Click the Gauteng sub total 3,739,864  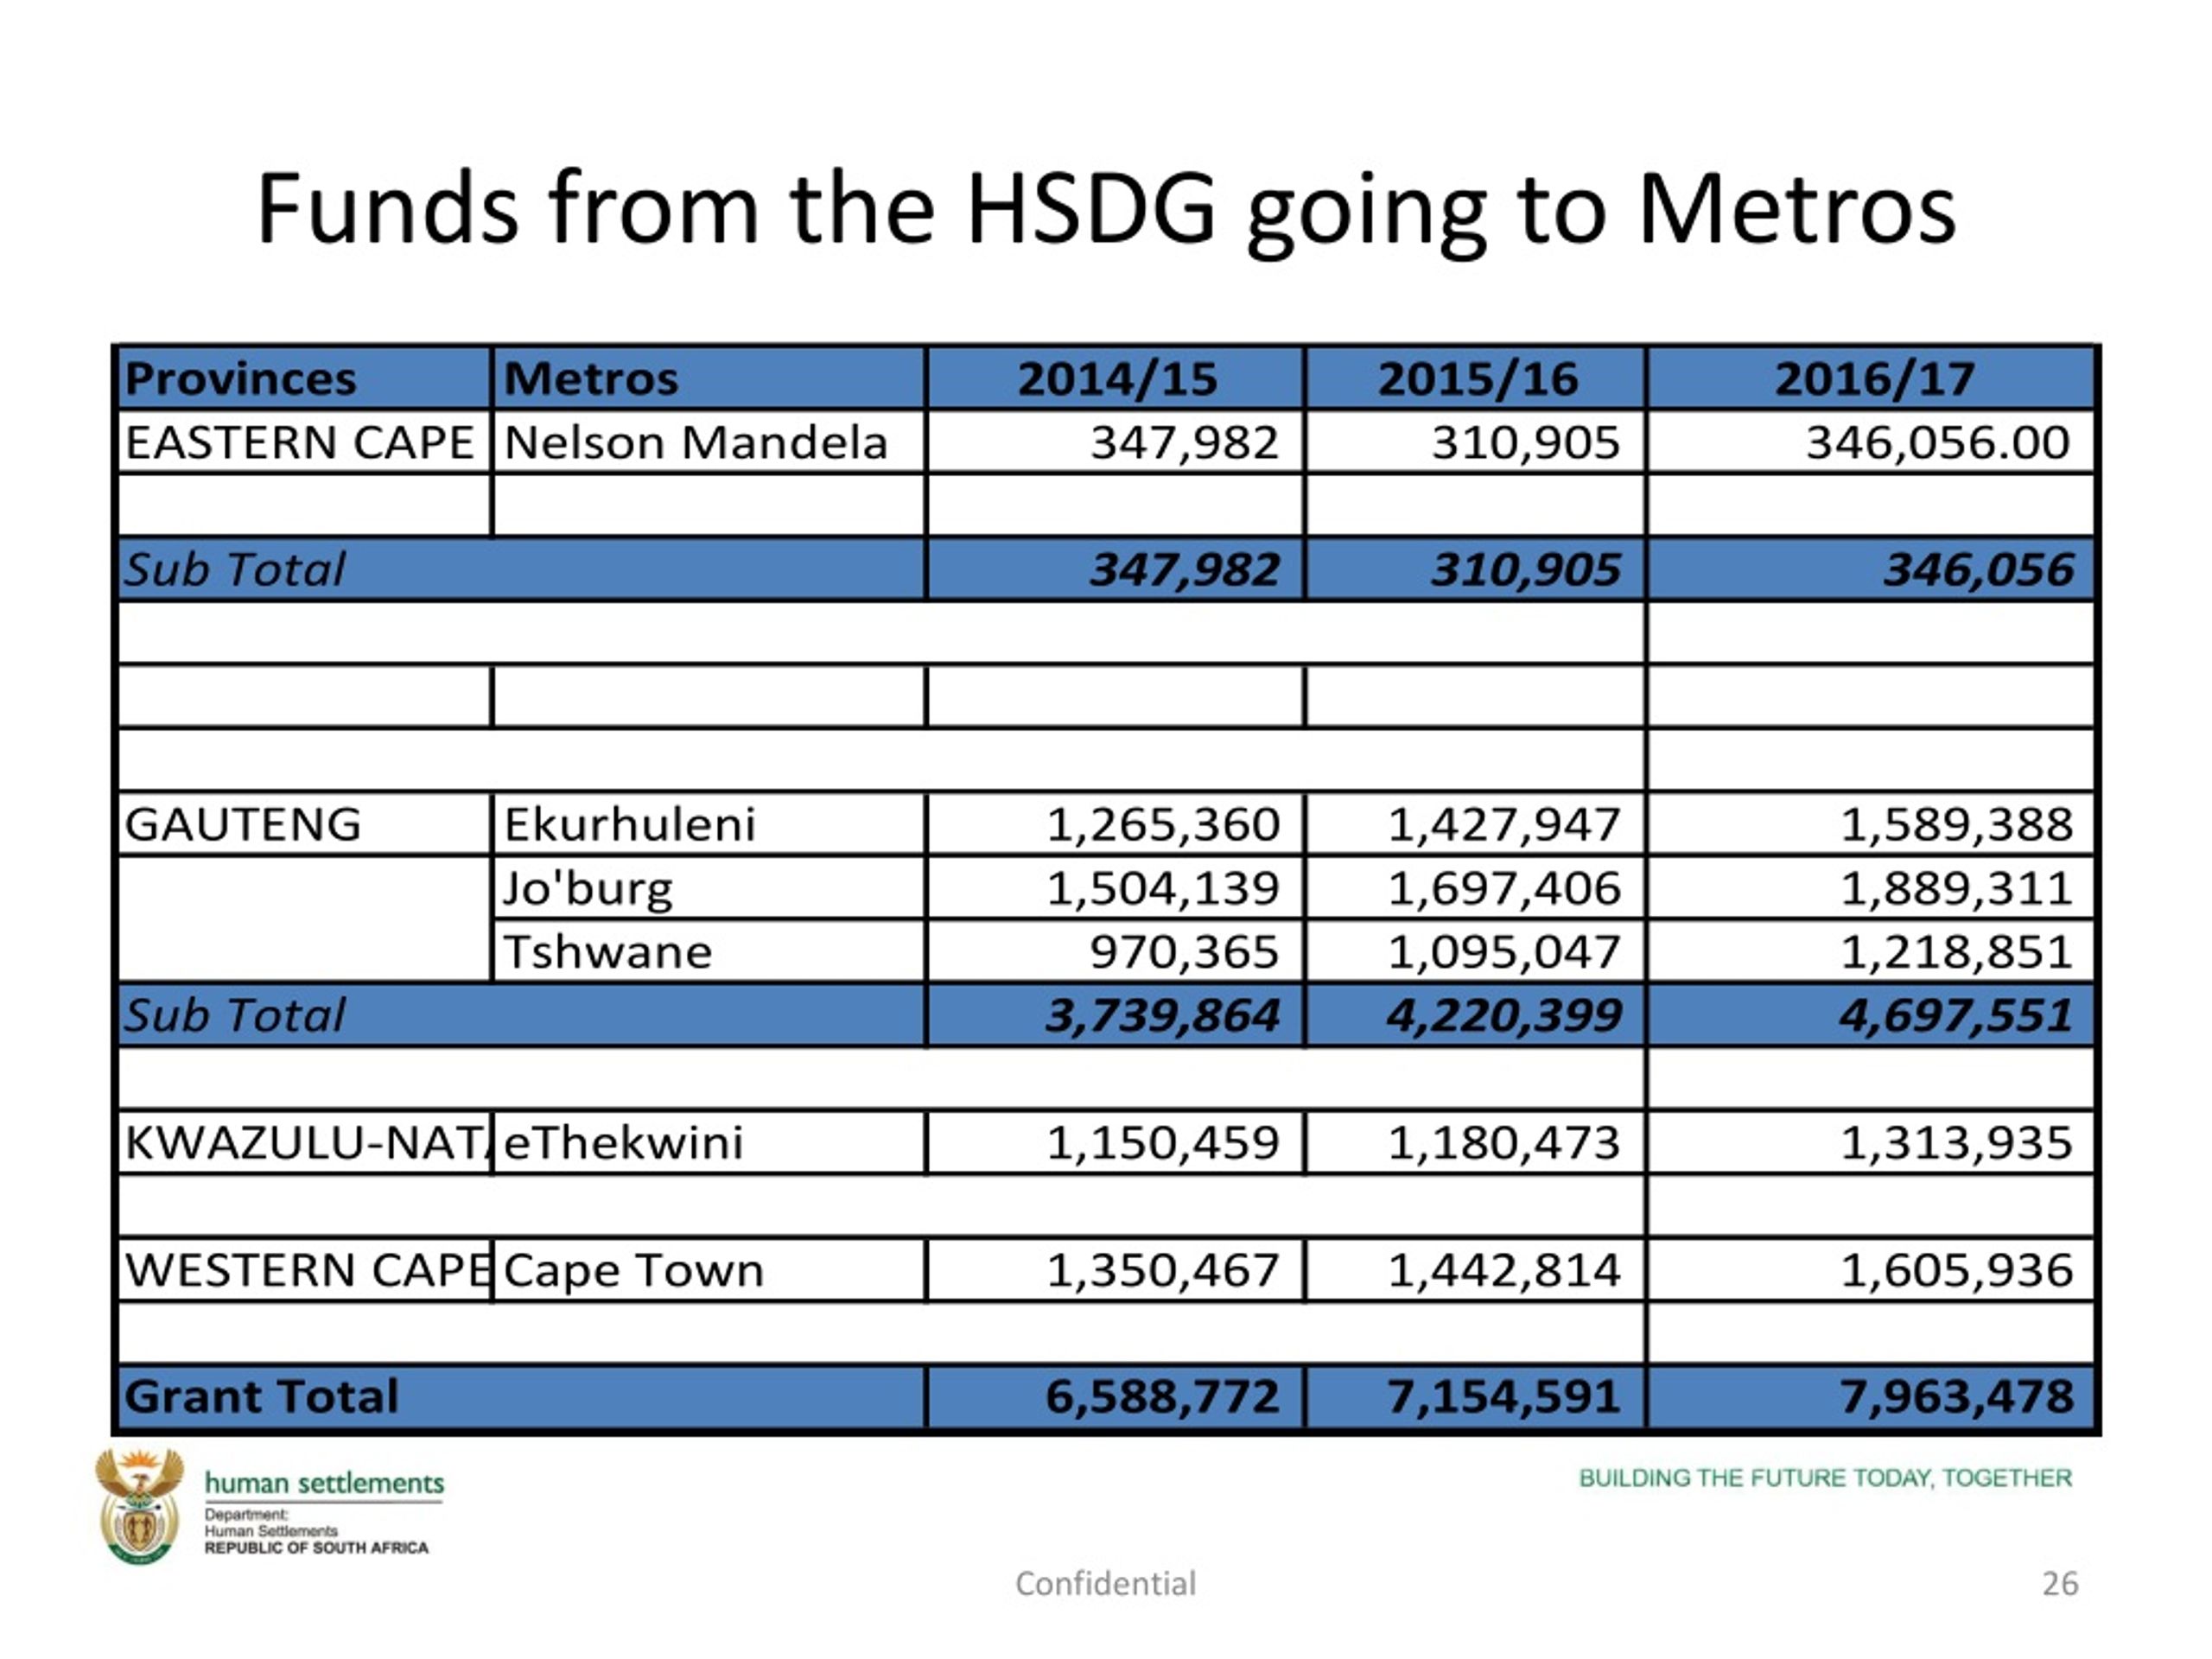click(x=1162, y=1015)
